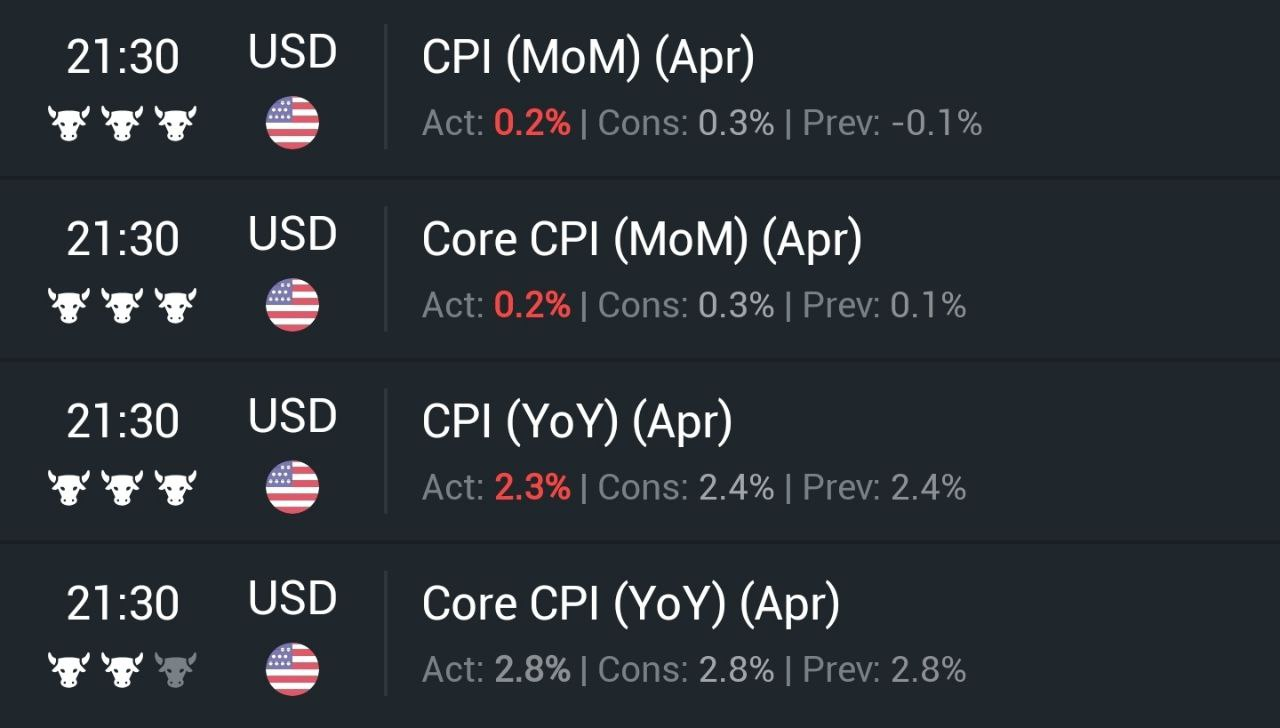Screen dimensions: 1280x728
Task: Click the first bull icon in CPI (MoM) row
Action: tap(68, 124)
